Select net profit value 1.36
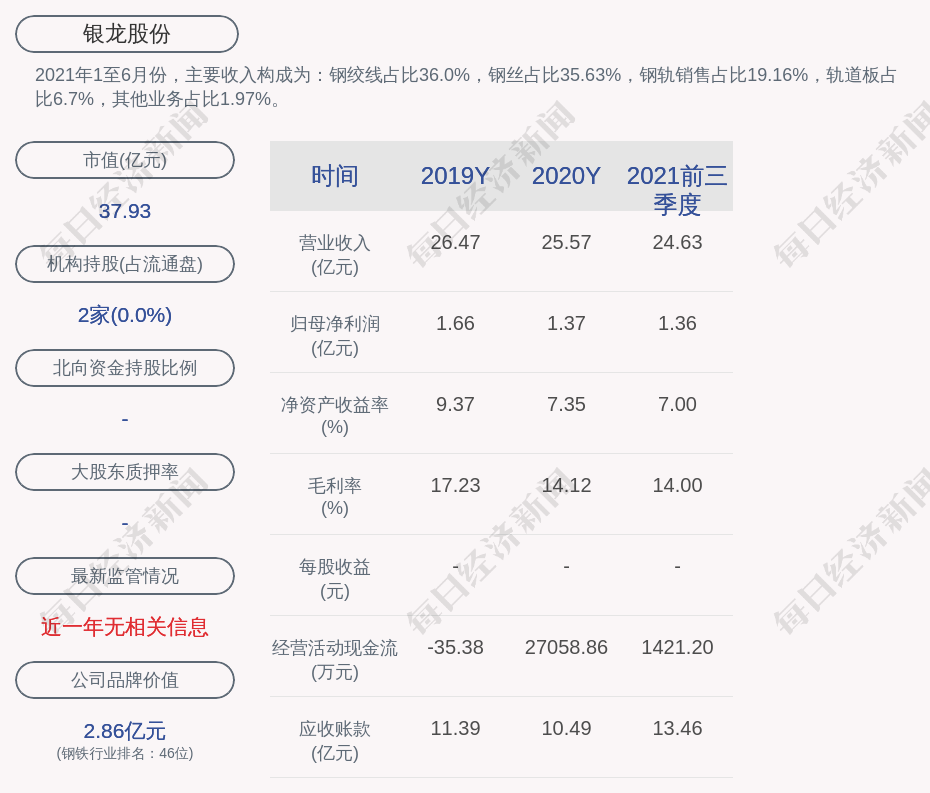This screenshot has width=930, height=793. (677, 323)
